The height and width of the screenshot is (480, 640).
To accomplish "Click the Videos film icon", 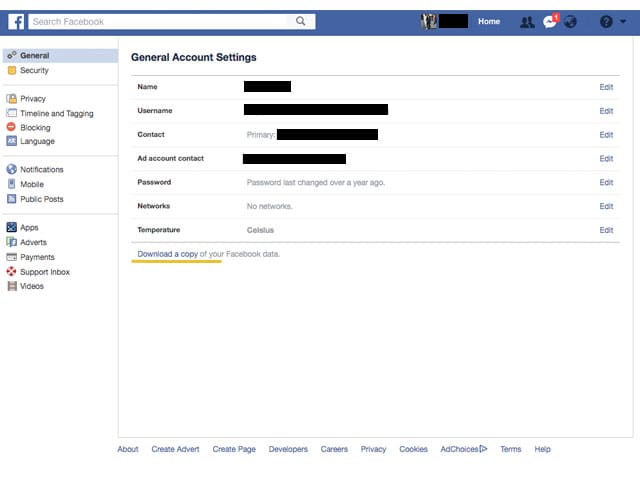I will (x=12, y=286).
